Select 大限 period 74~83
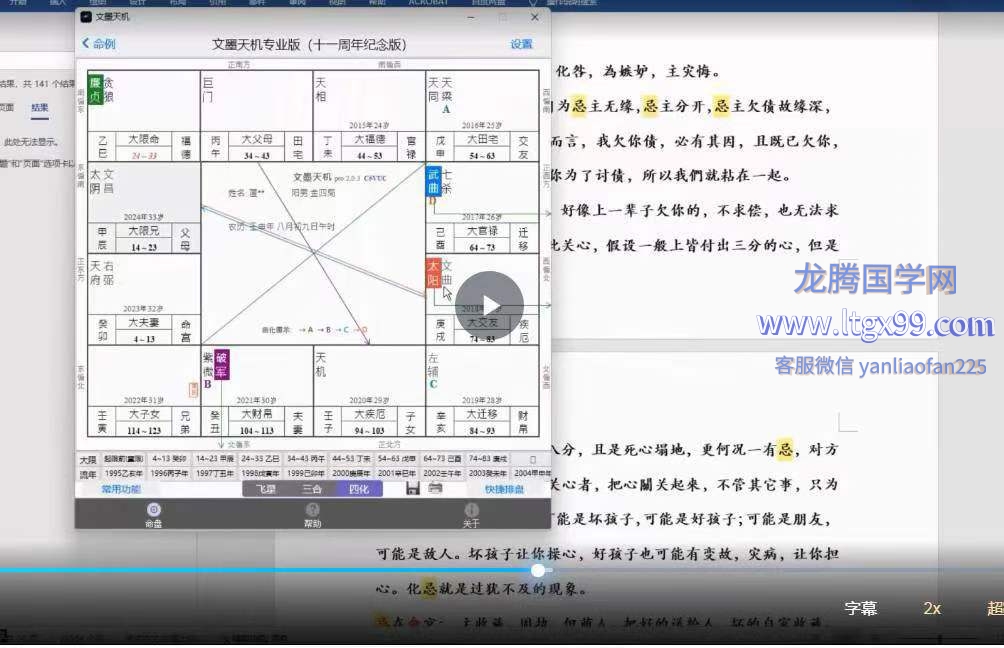The width and height of the screenshot is (1004, 648). pos(487,459)
